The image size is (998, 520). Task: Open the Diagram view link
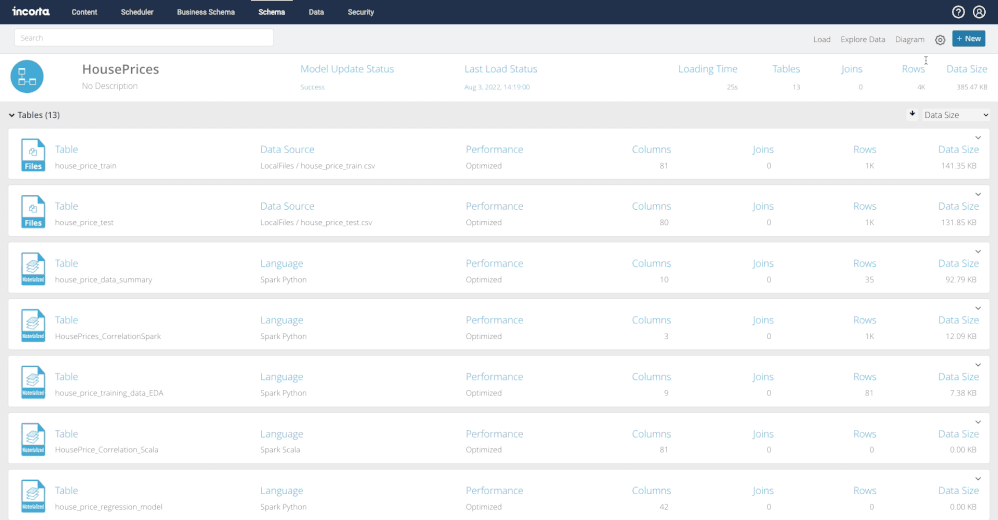(910, 39)
